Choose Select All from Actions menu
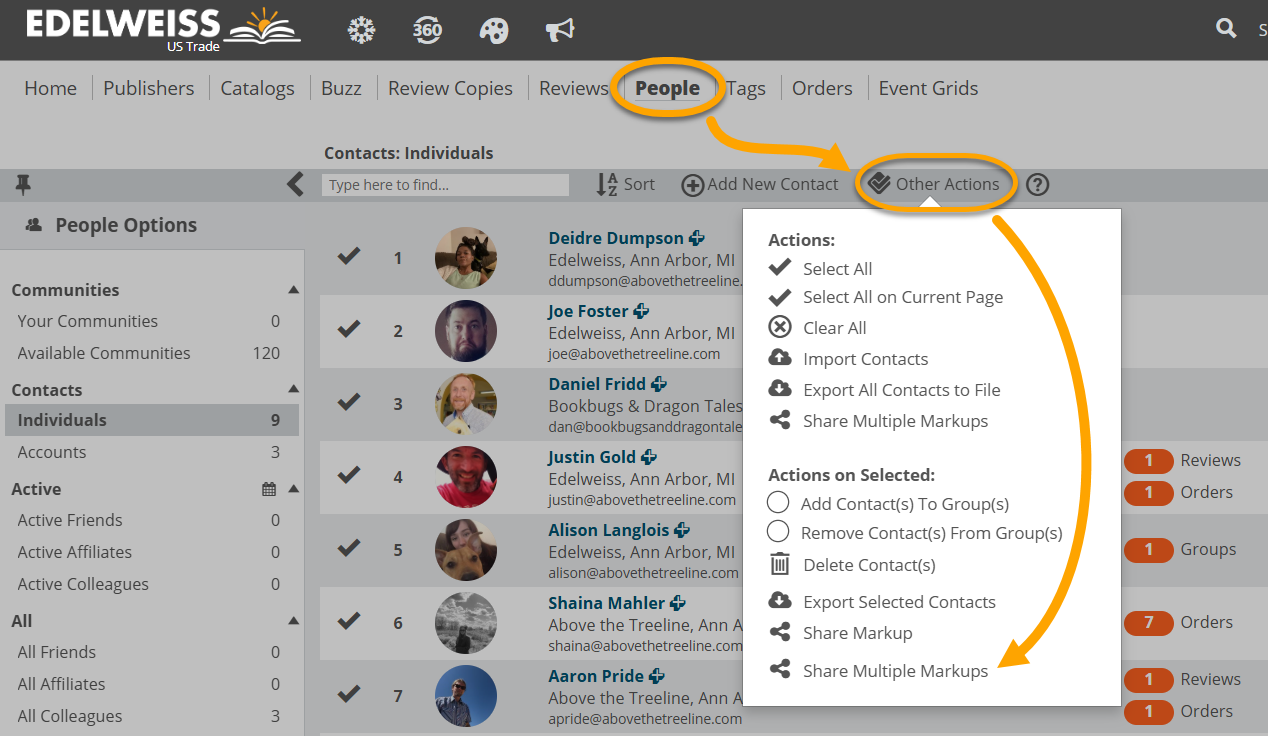 point(820,269)
